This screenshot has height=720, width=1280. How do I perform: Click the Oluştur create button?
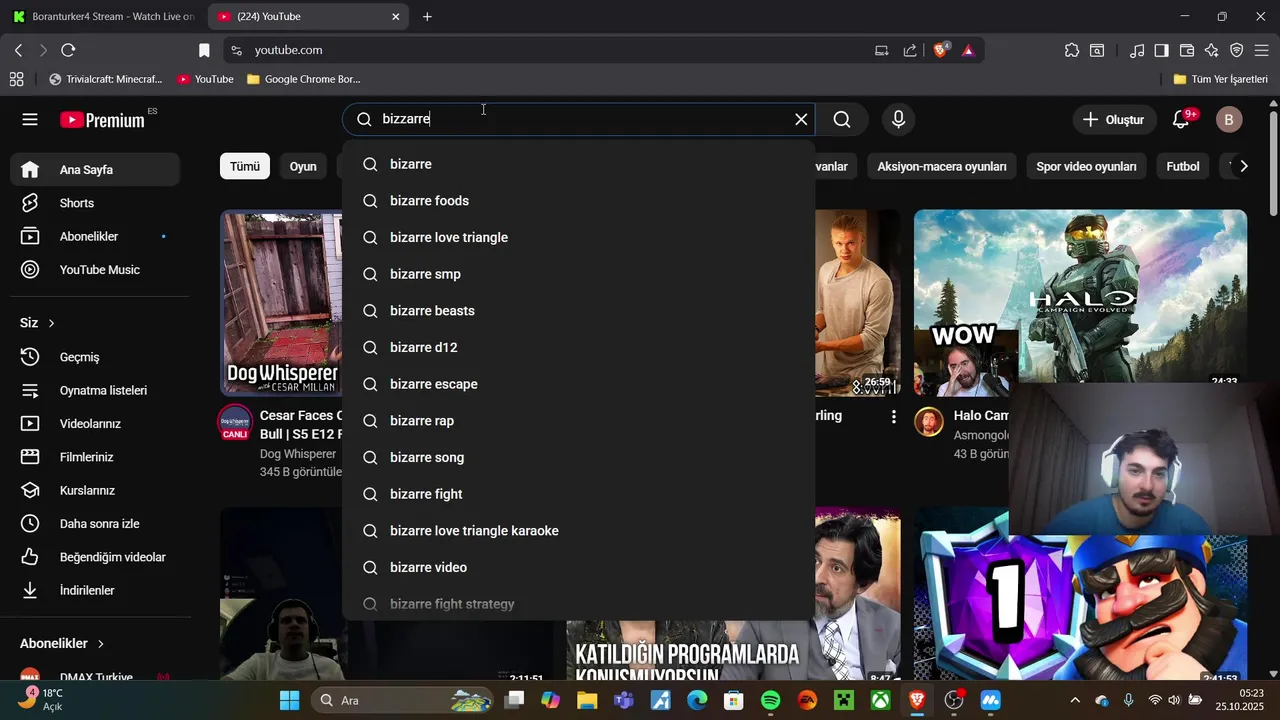click(x=1113, y=120)
